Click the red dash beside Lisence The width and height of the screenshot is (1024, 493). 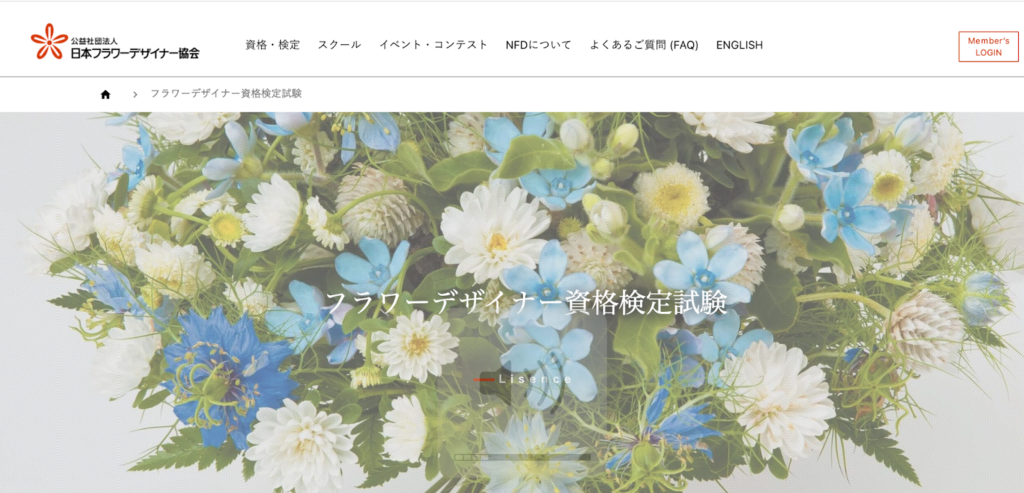click(x=484, y=379)
